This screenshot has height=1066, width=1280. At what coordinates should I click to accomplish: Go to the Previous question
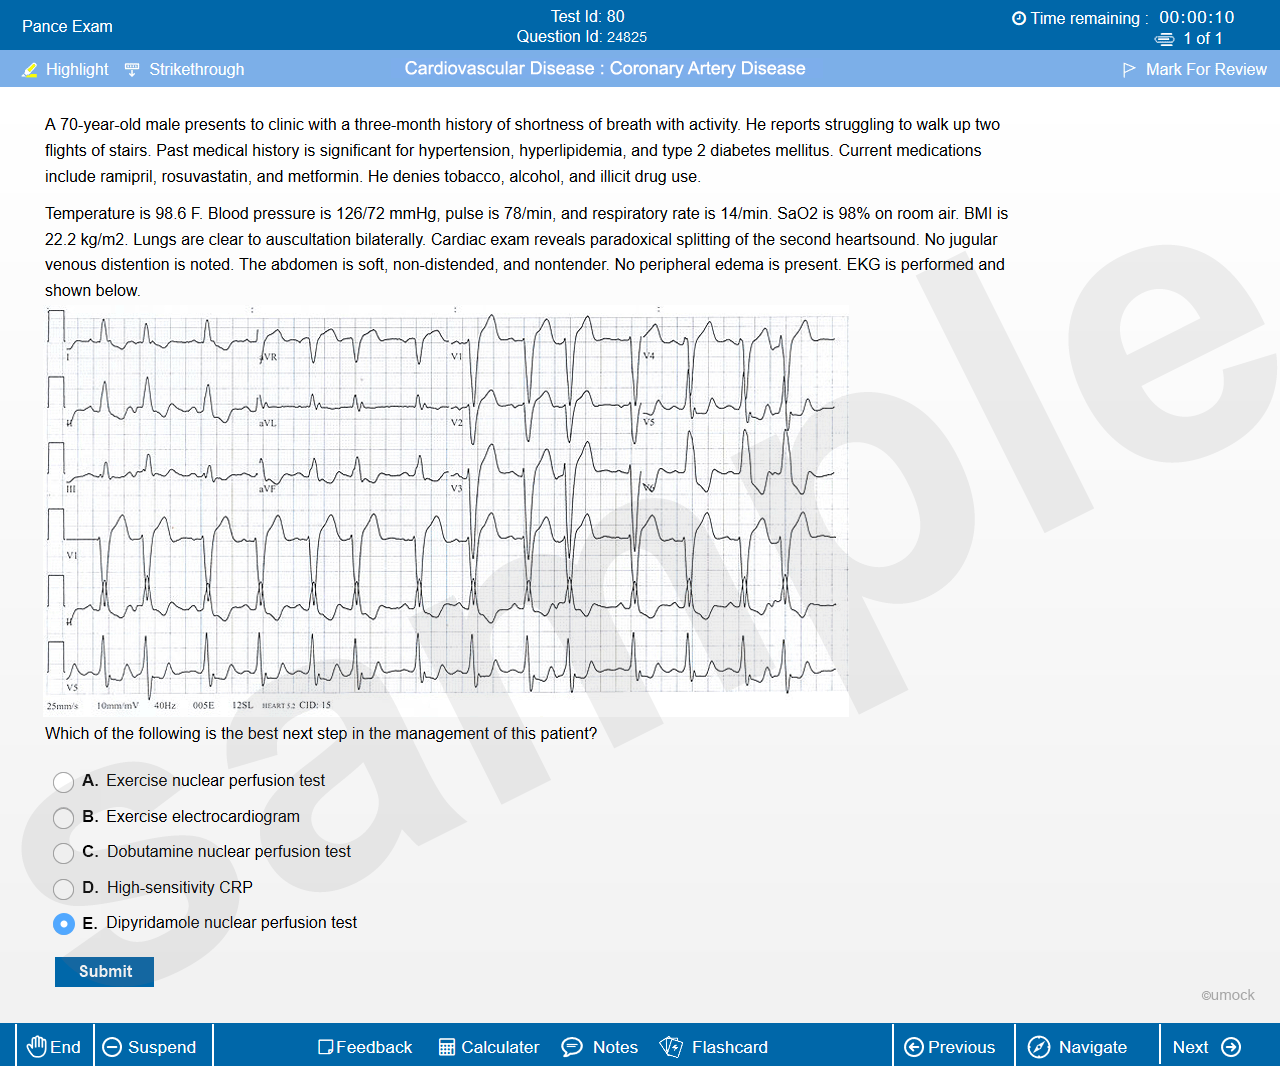coord(950,1047)
